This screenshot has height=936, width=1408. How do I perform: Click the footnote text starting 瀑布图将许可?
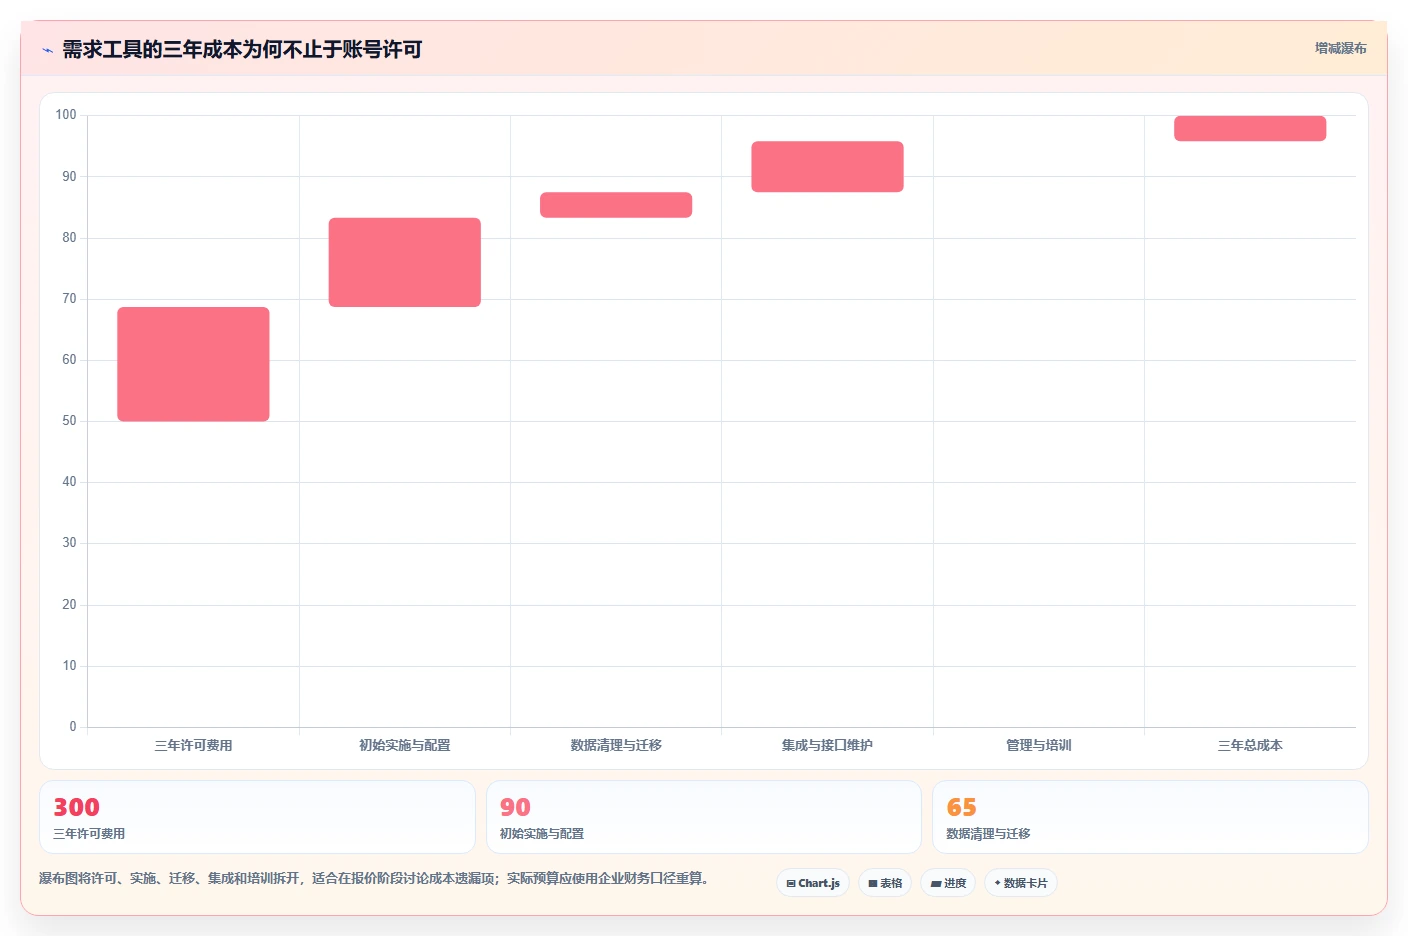(374, 878)
